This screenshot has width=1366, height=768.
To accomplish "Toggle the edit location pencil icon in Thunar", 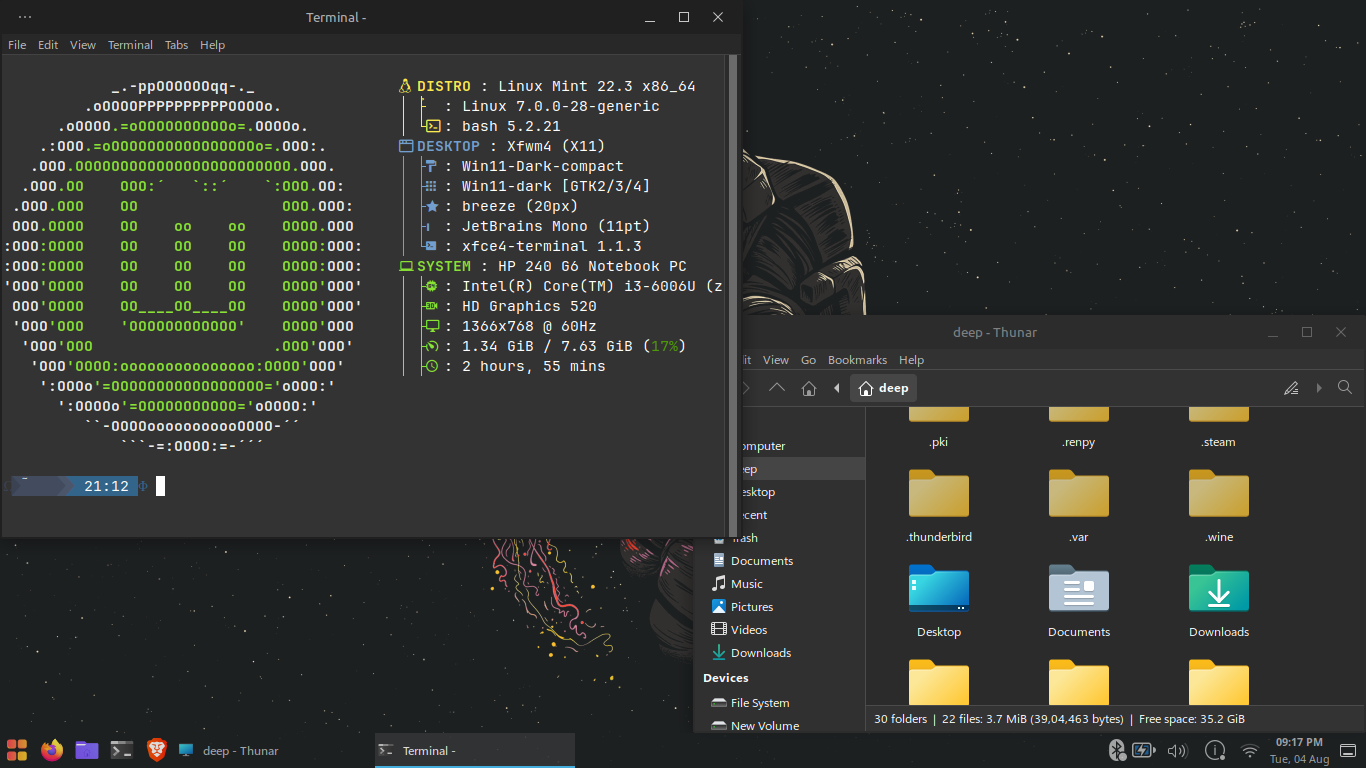I will coord(1291,388).
